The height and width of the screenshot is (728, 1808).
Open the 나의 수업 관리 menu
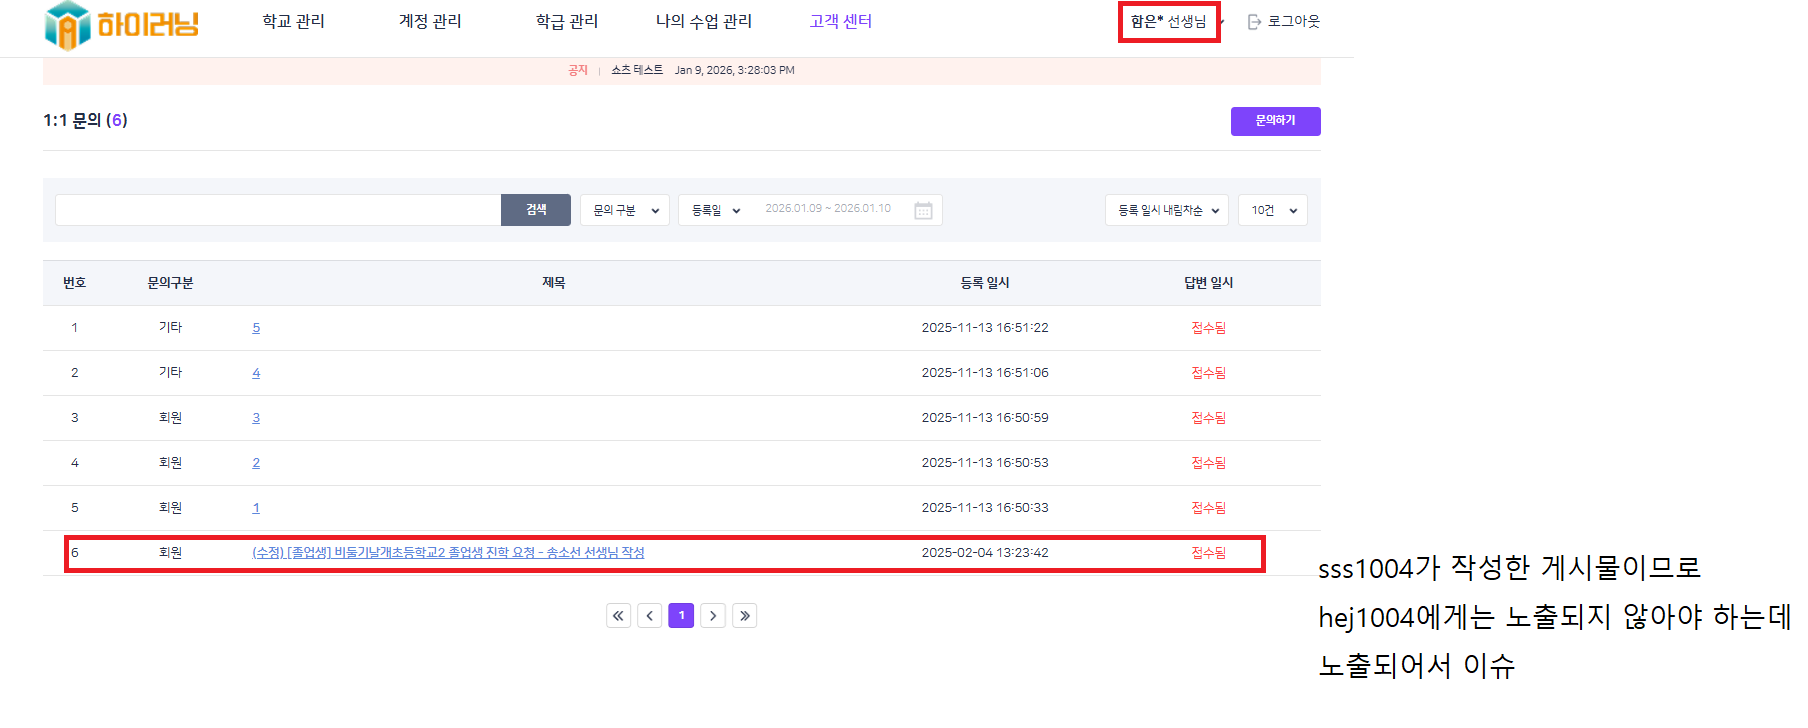(x=703, y=21)
